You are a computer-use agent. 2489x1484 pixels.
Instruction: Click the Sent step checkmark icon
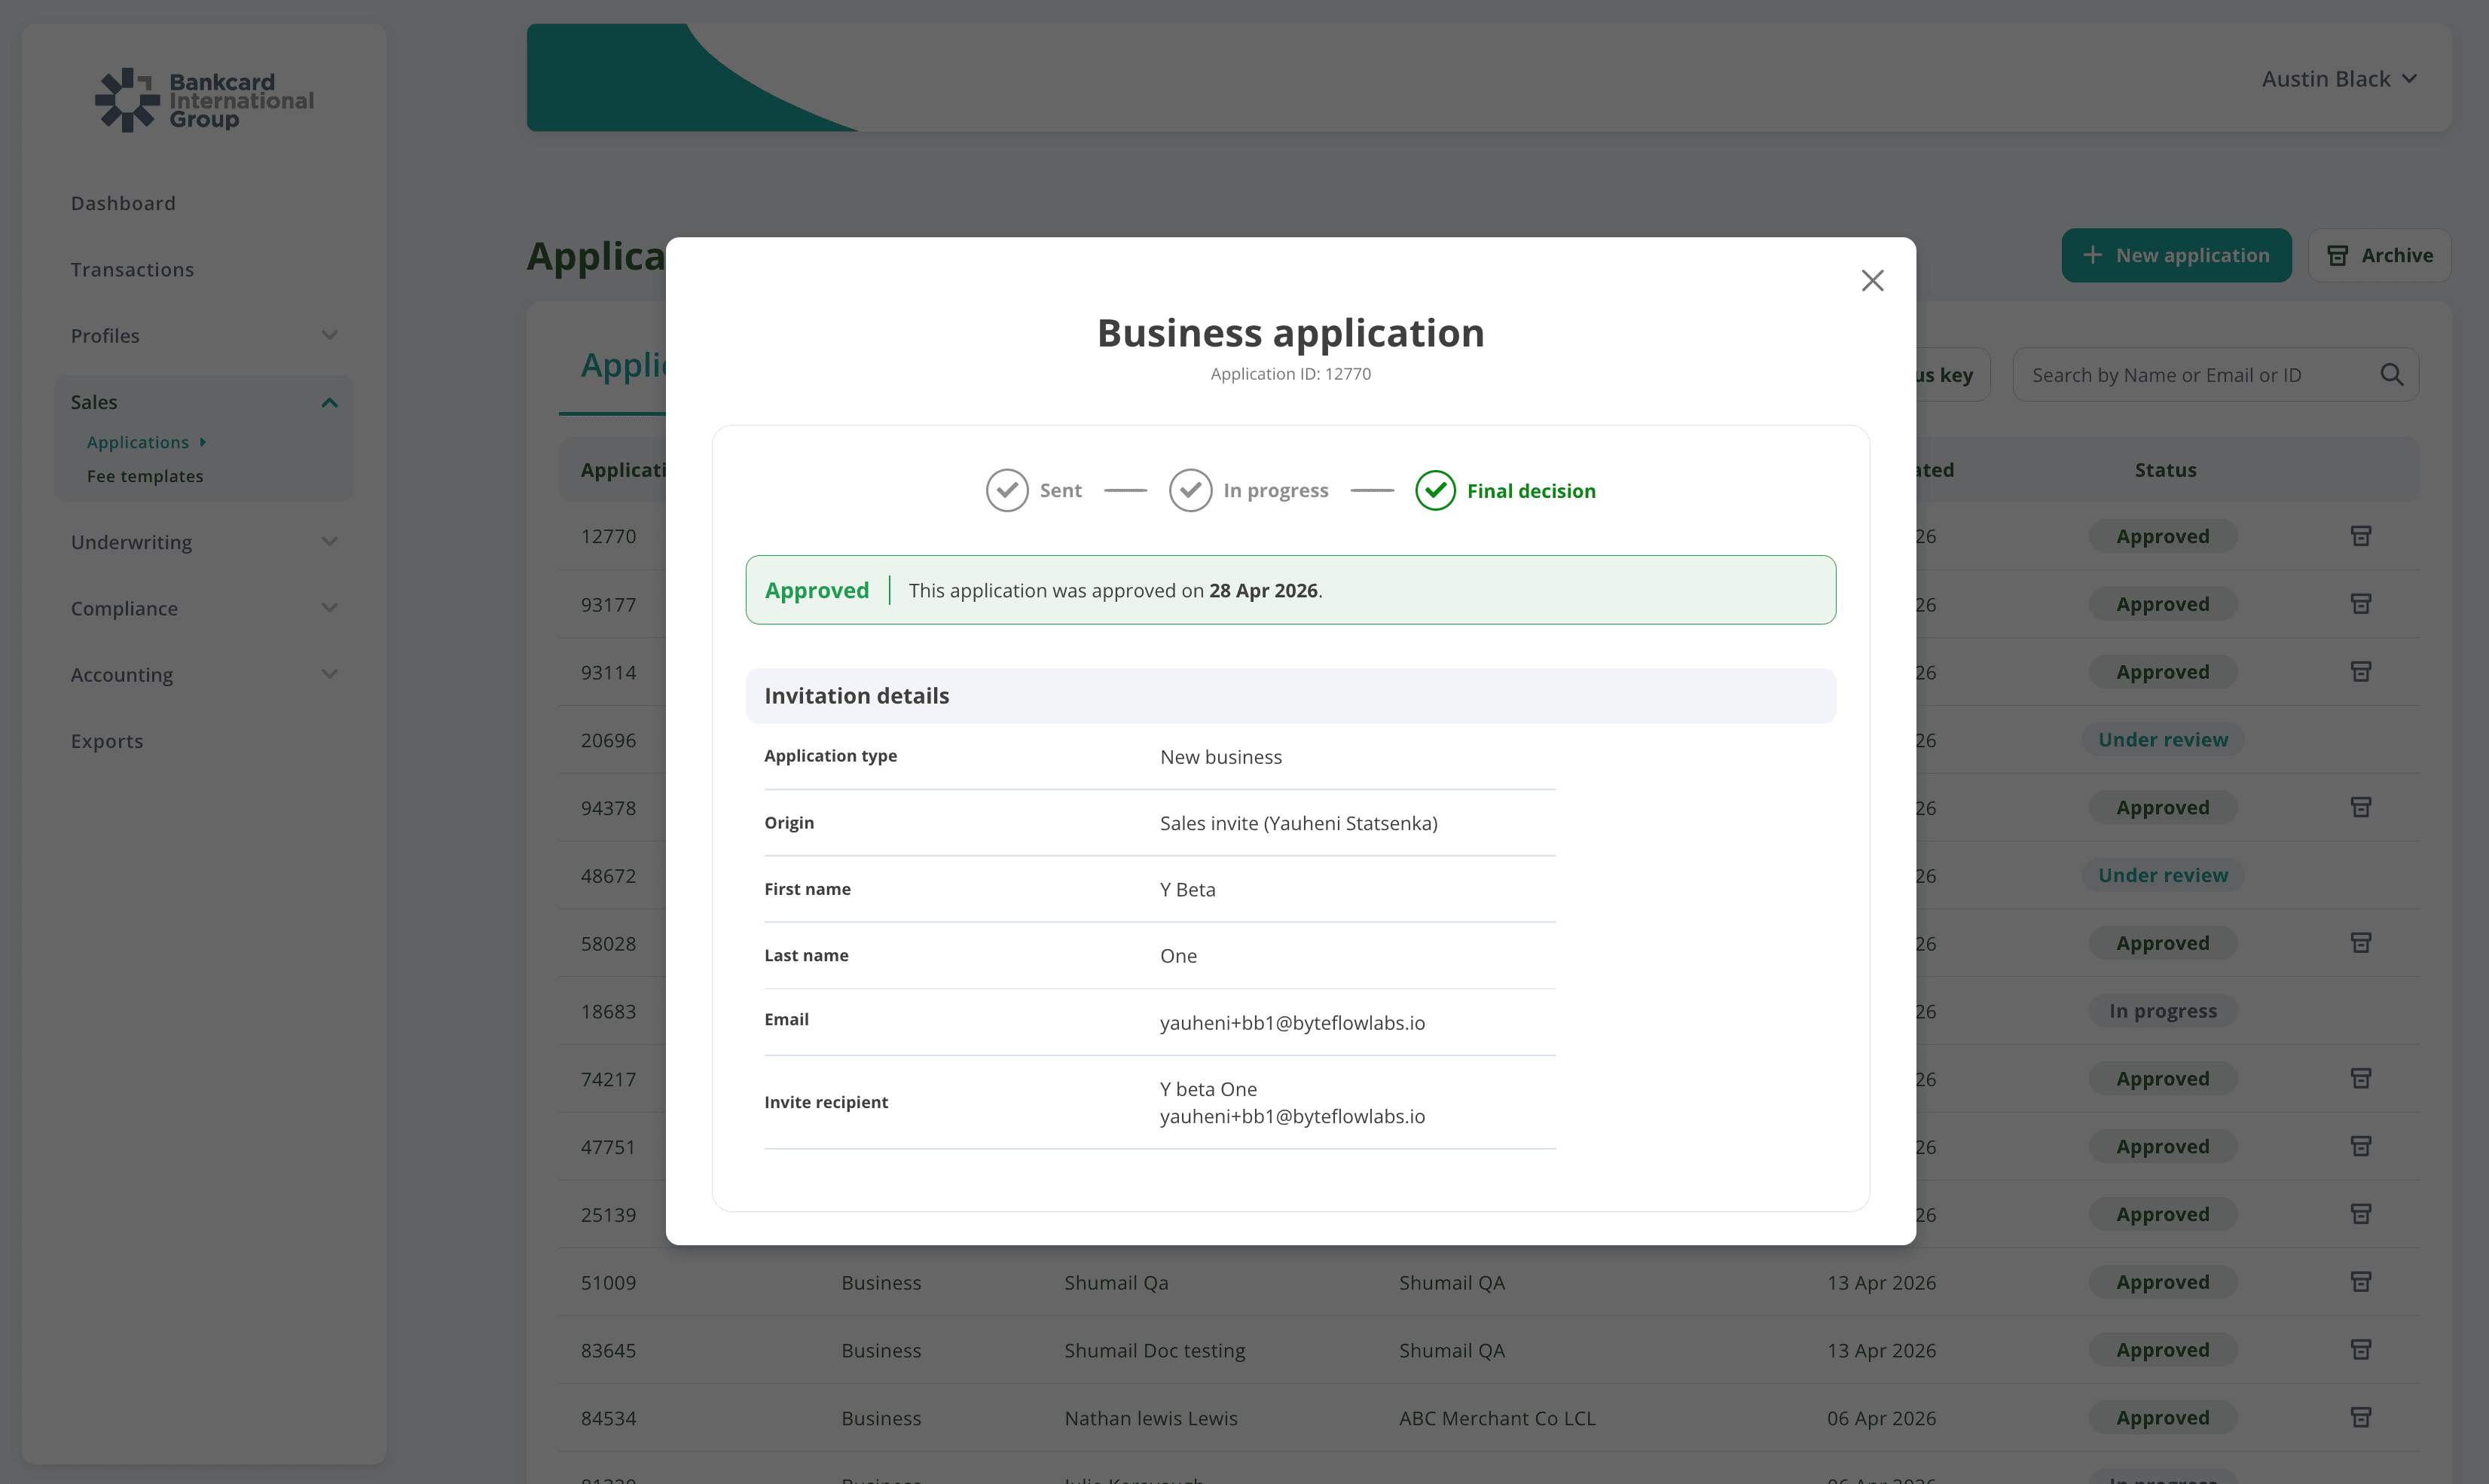pos(1007,490)
